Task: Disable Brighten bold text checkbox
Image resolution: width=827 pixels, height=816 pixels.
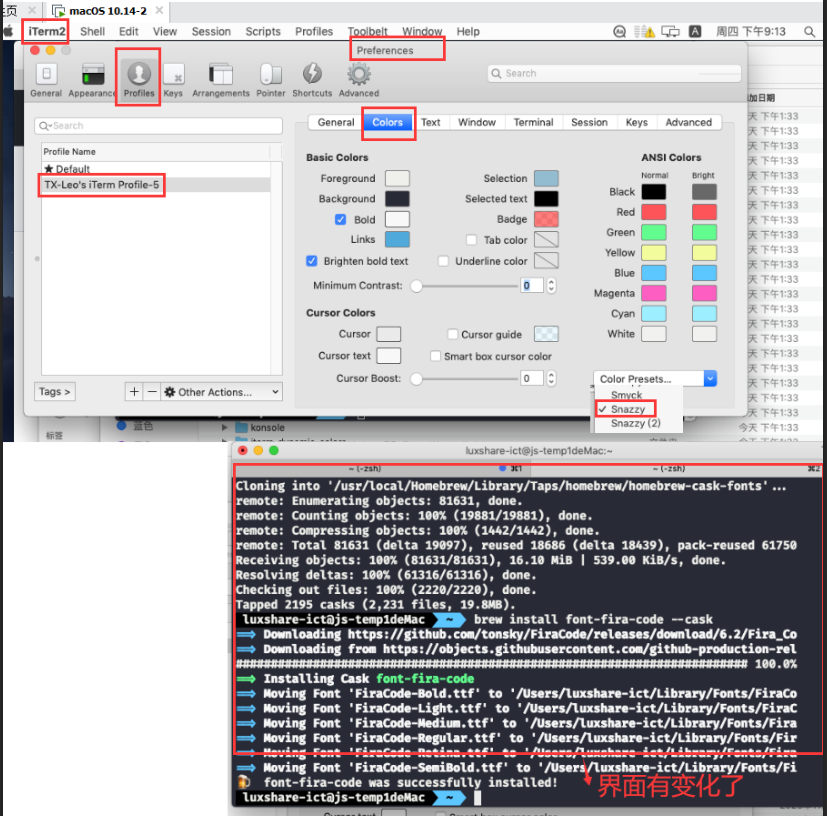Action: tap(312, 261)
